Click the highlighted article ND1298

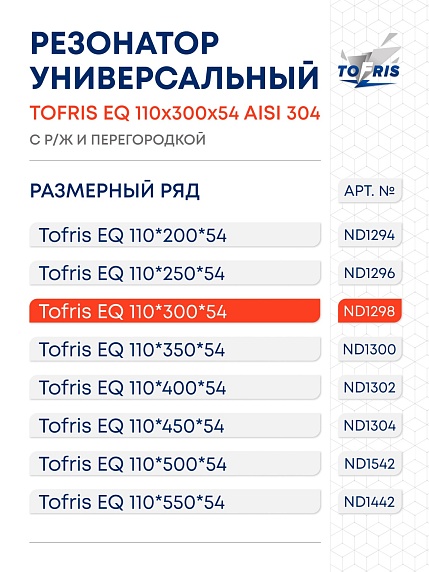[x=370, y=311]
